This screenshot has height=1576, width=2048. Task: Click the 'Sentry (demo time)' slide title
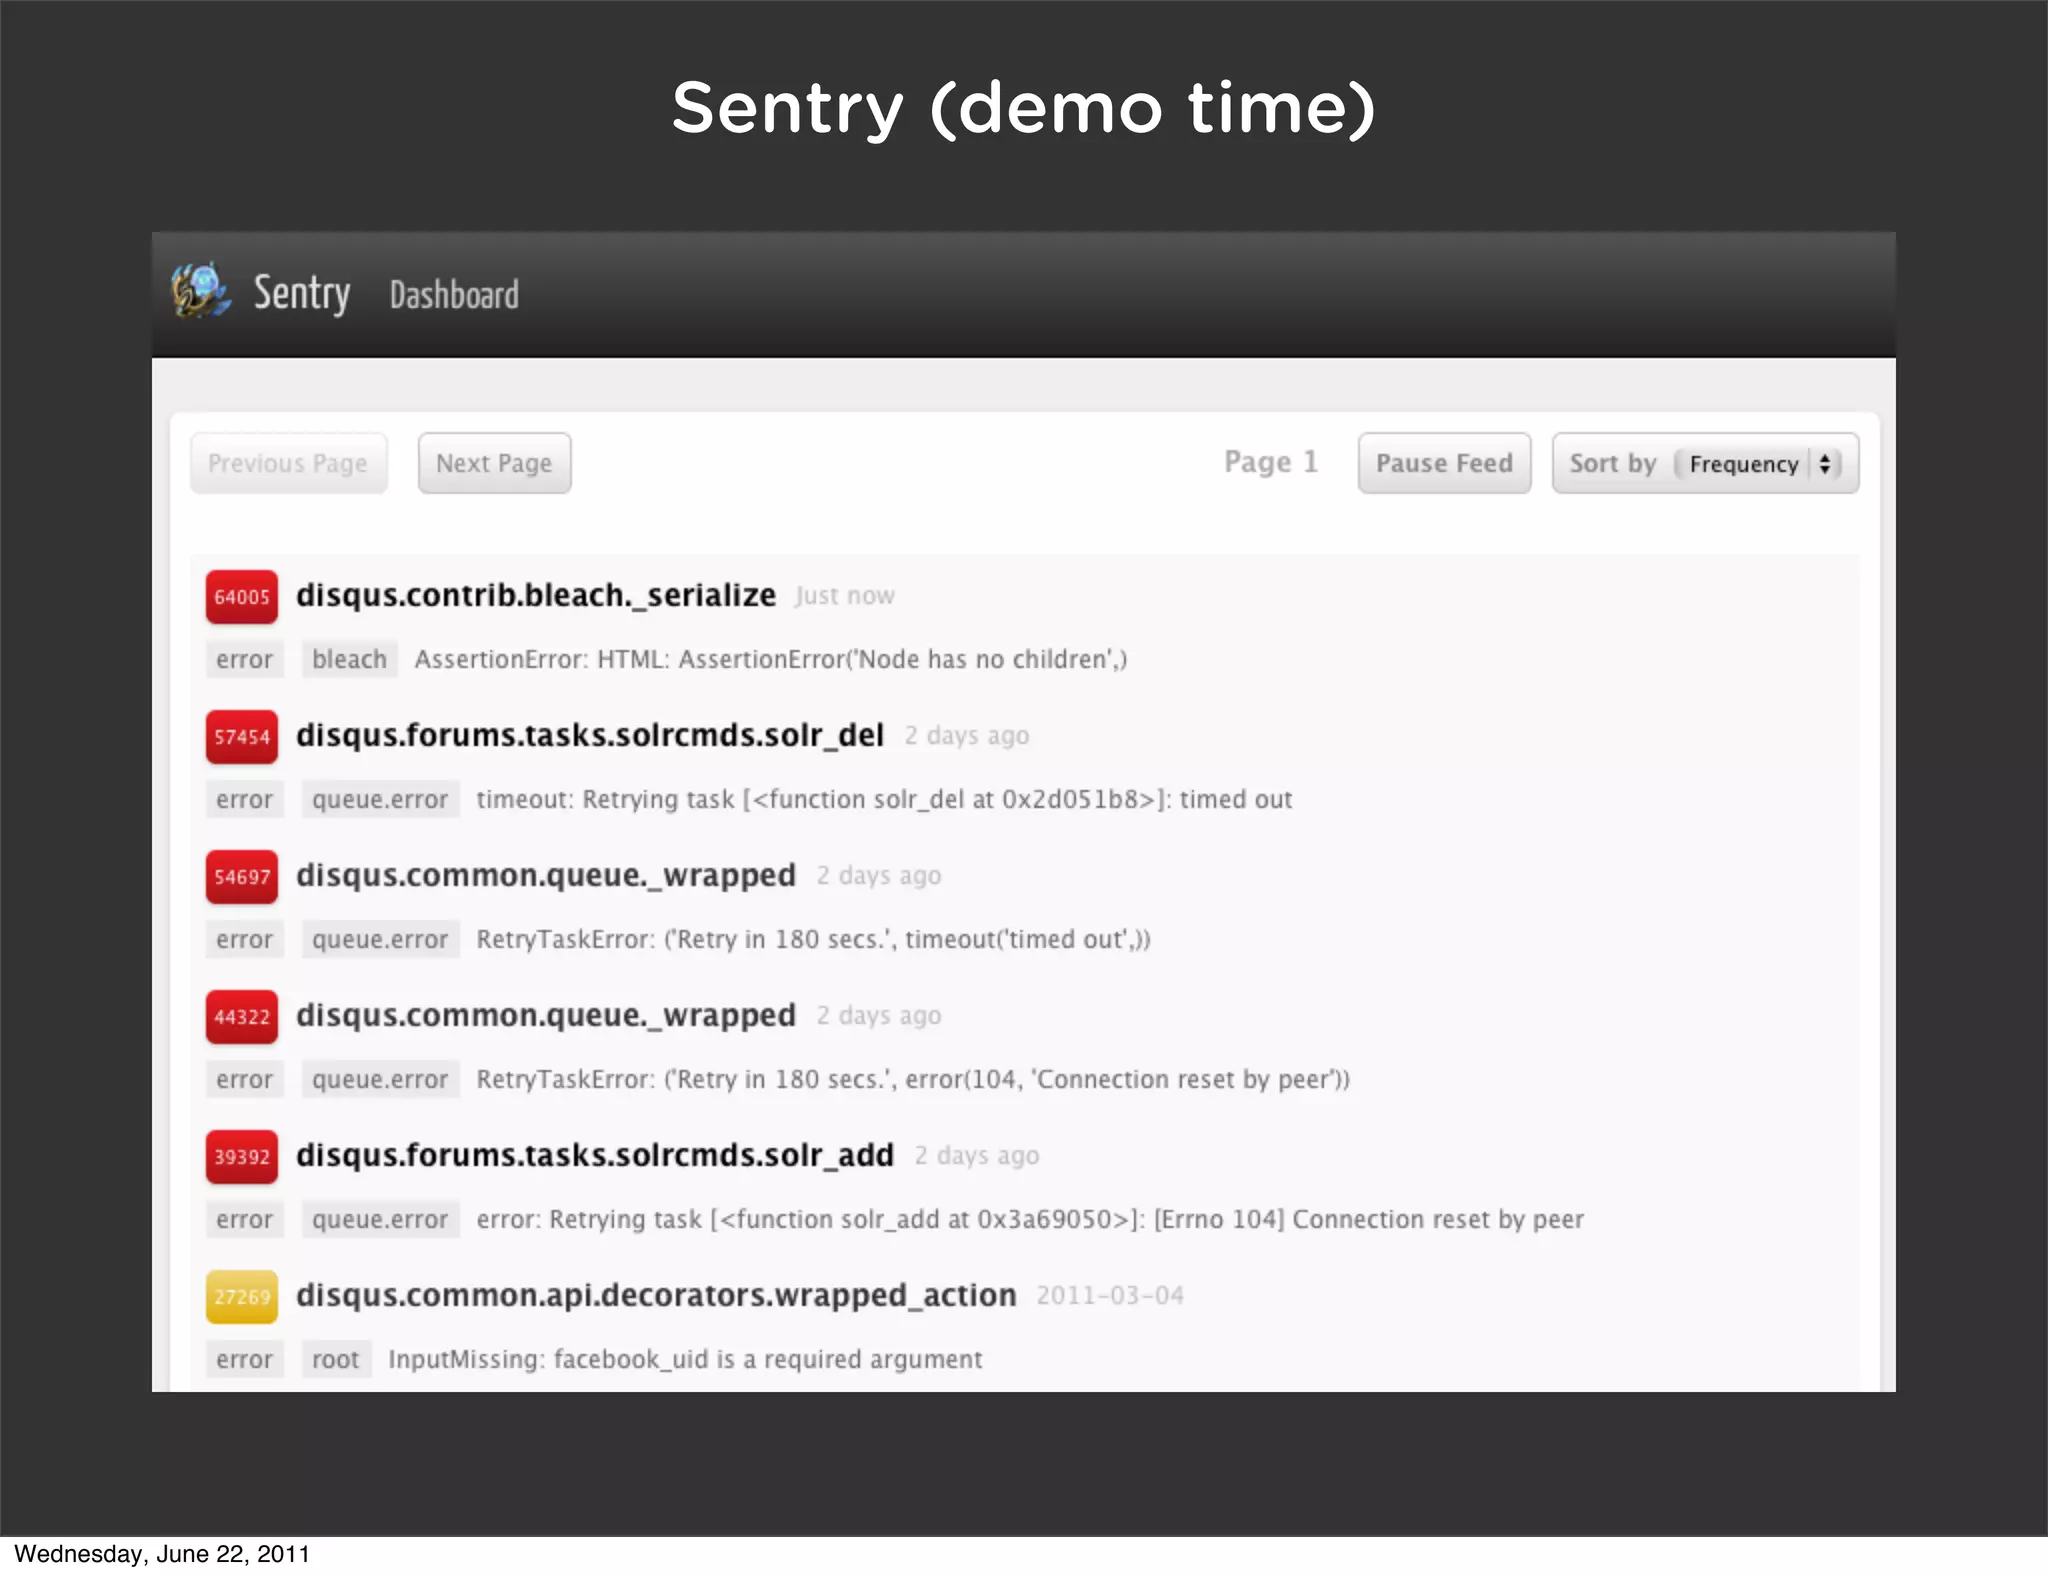1024,108
